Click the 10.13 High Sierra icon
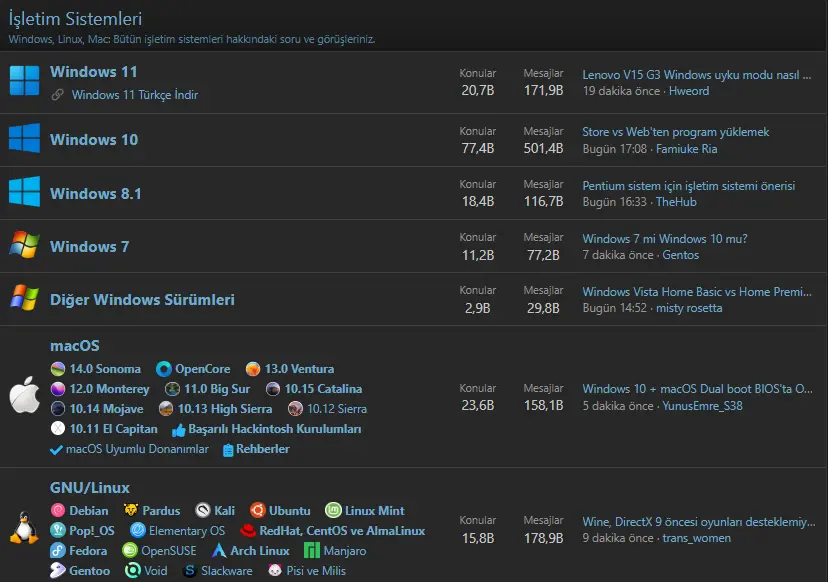This screenshot has width=828, height=582. (166, 409)
